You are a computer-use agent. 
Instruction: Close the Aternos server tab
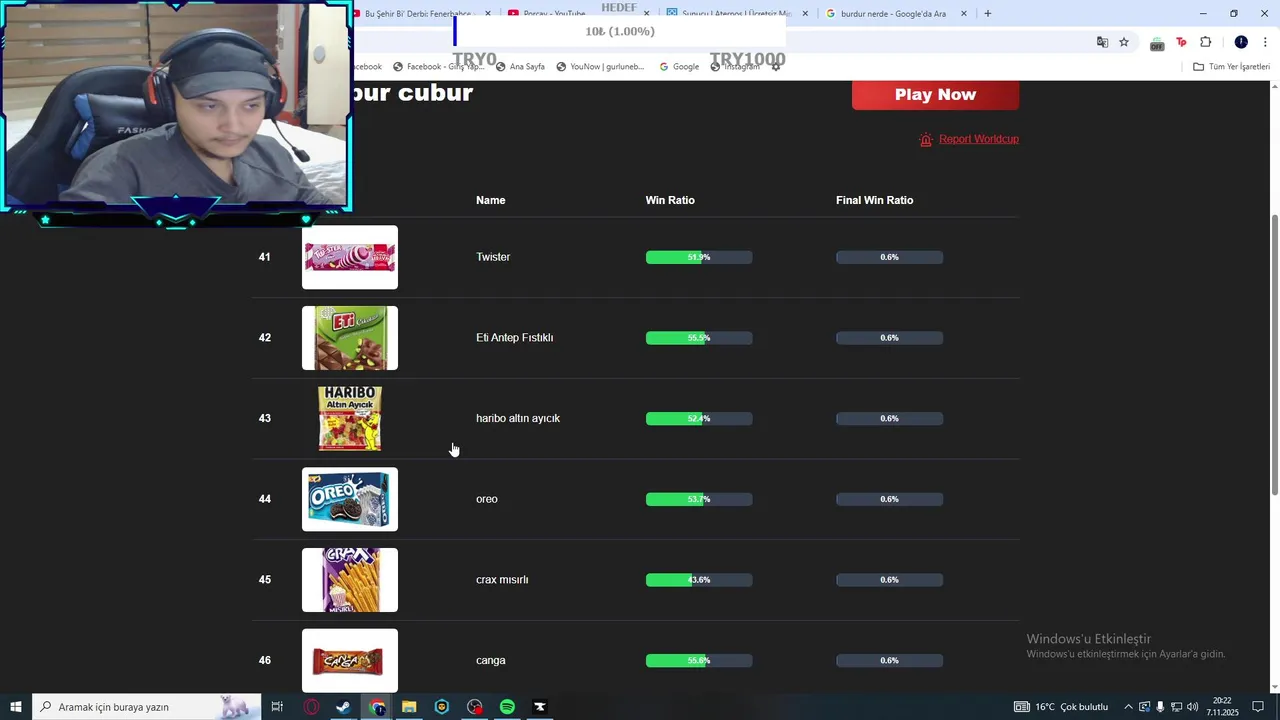point(805,14)
